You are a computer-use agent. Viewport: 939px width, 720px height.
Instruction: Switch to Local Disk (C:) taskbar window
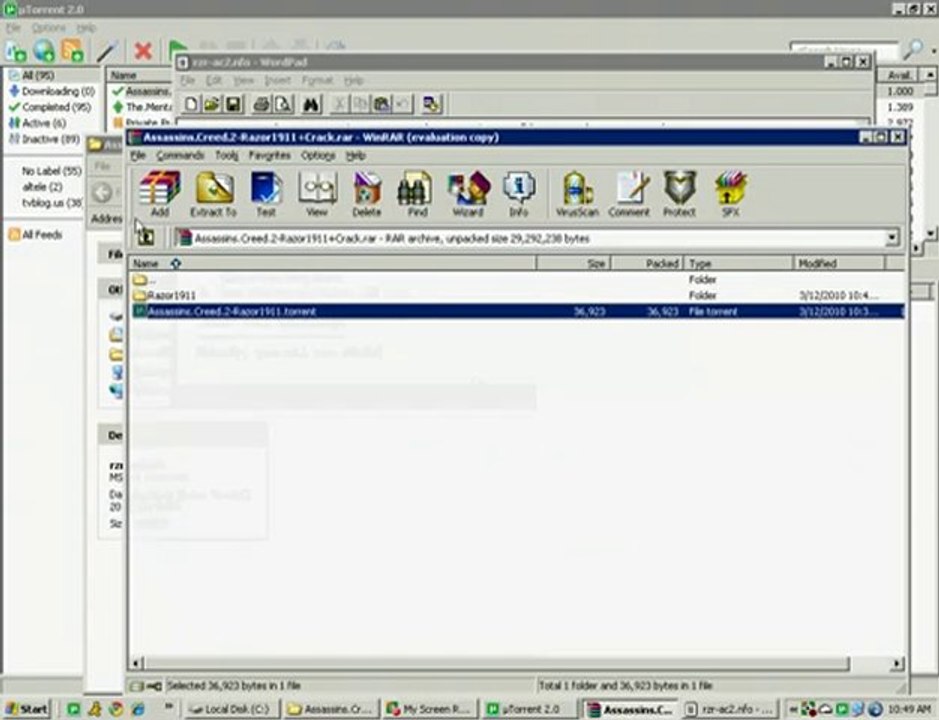pos(231,709)
